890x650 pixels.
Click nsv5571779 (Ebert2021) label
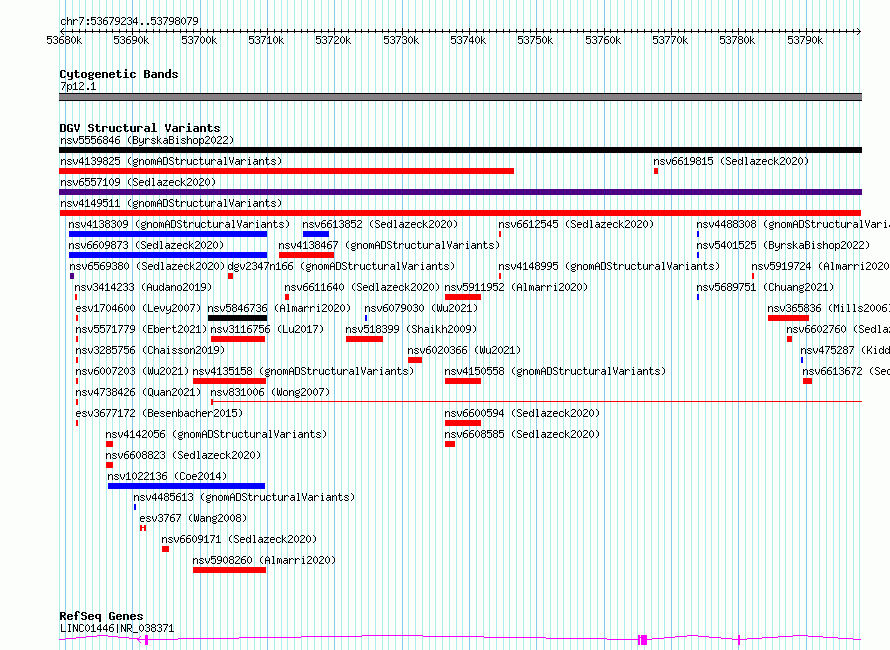click(141, 329)
